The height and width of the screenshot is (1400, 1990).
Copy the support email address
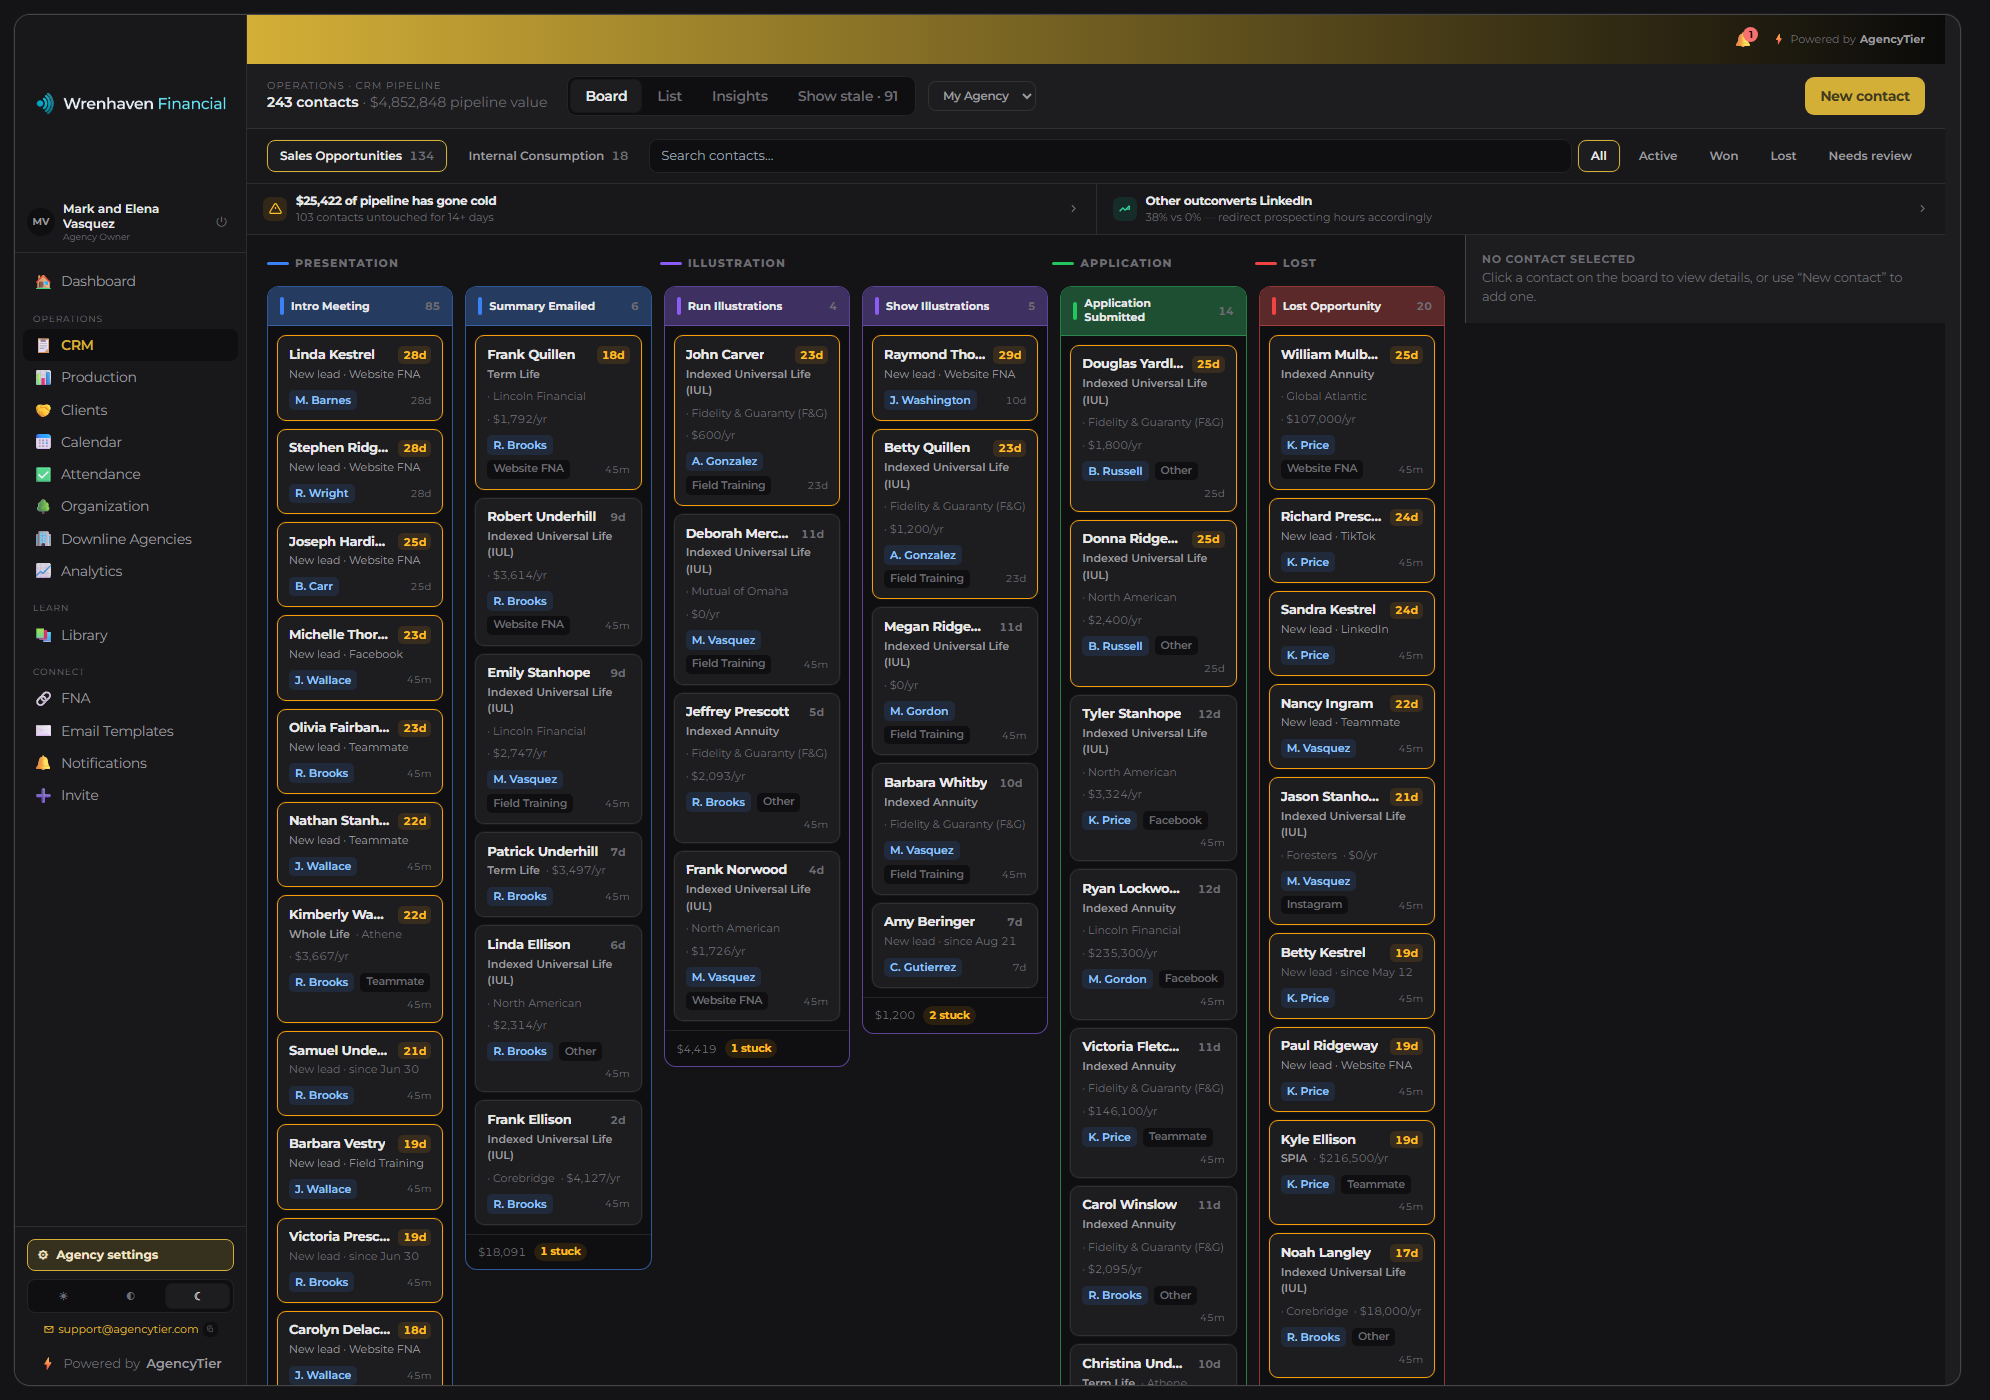tap(210, 1329)
